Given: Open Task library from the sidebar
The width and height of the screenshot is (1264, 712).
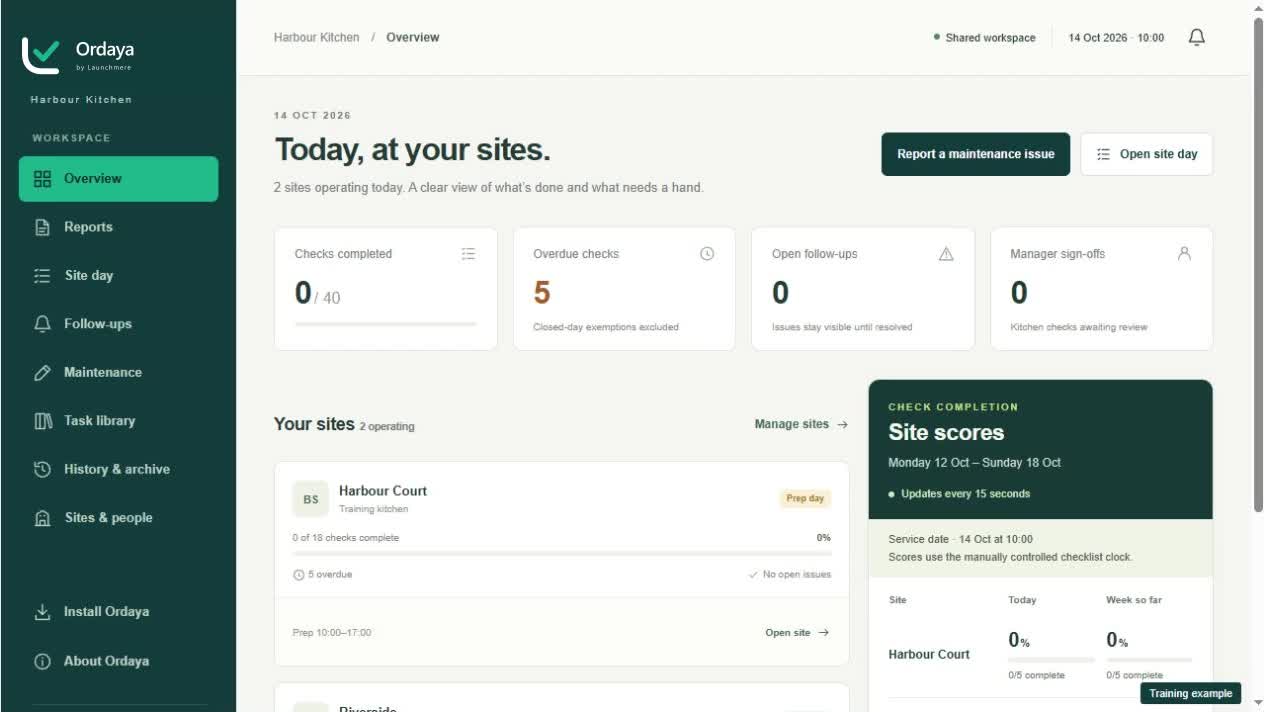Looking at the screenshot, I should pyautogui.click(x=118, y=421).
